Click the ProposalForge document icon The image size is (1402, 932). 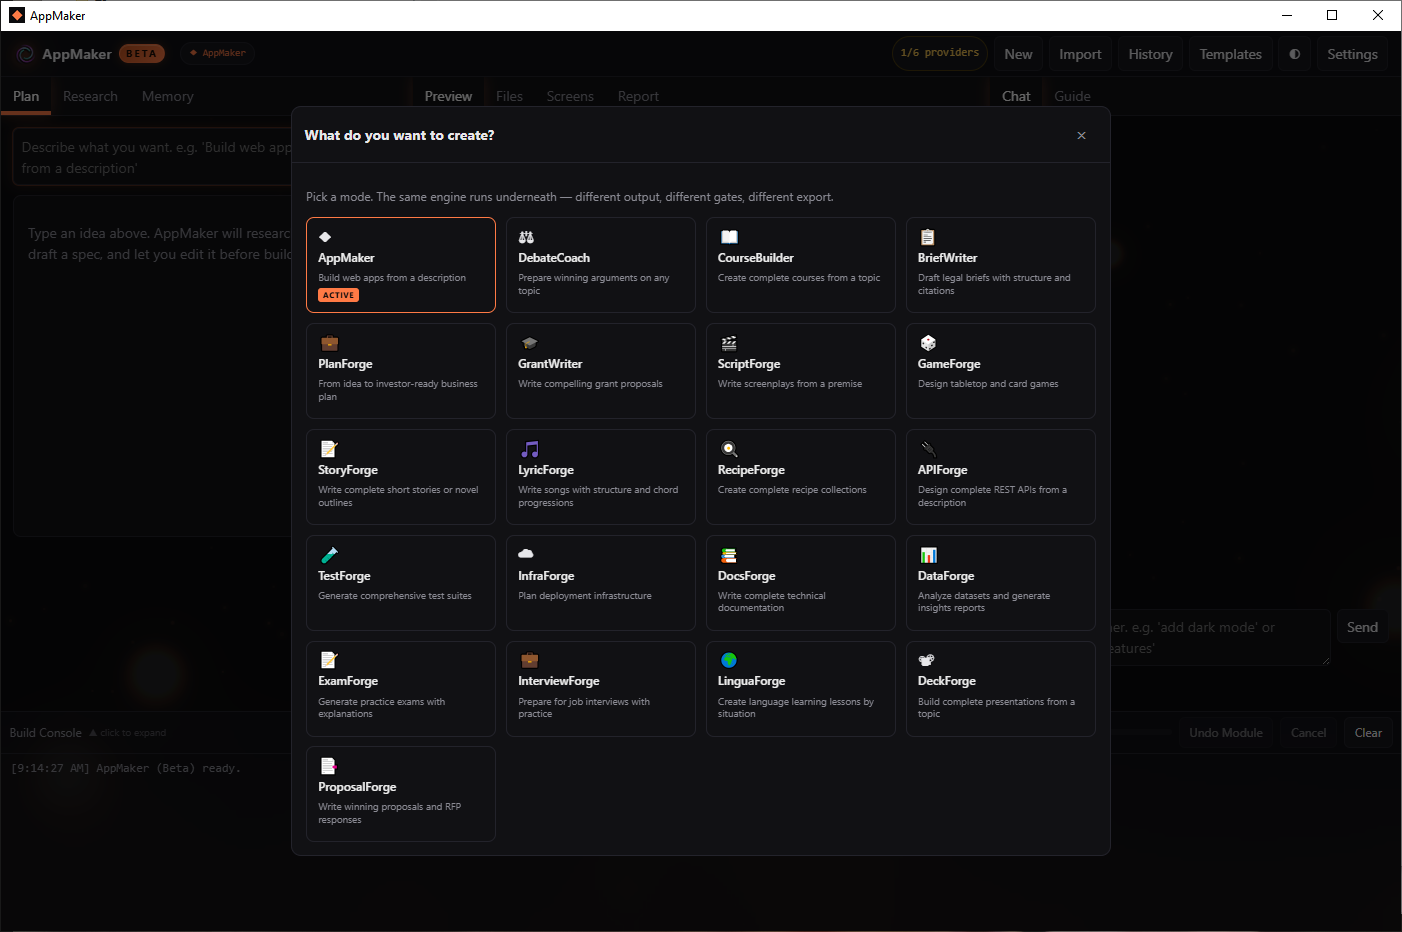pyautogui.click(x=328, y=766)
